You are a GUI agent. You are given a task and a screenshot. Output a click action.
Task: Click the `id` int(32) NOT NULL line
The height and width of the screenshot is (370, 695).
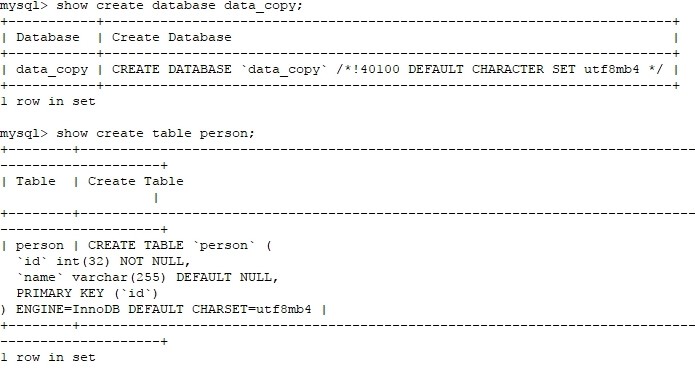[x=103, y=261]
